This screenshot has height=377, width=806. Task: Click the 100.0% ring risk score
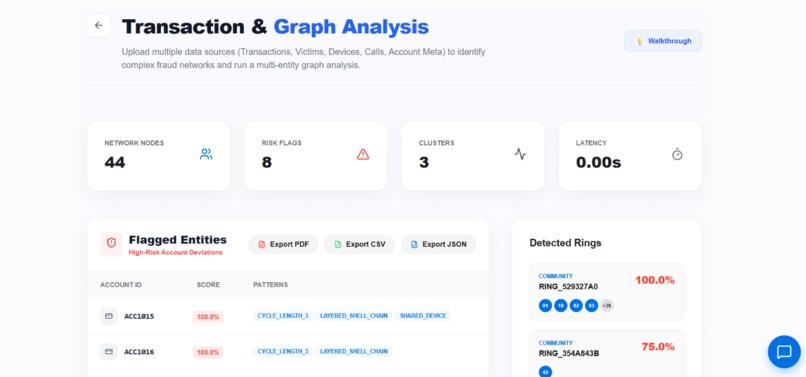[x=654, y=280]
